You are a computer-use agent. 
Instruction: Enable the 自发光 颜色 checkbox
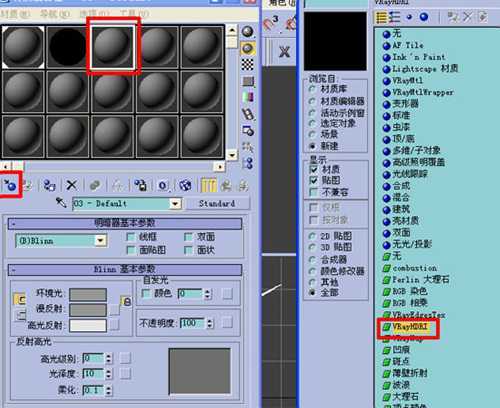click(x=146, y=293)
